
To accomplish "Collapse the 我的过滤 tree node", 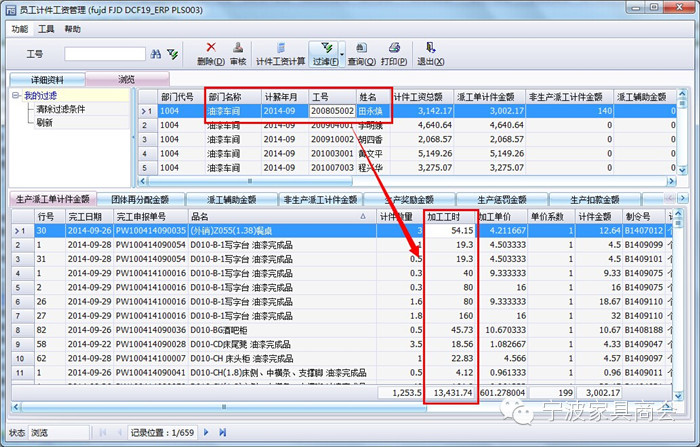I will pos(17,96).
